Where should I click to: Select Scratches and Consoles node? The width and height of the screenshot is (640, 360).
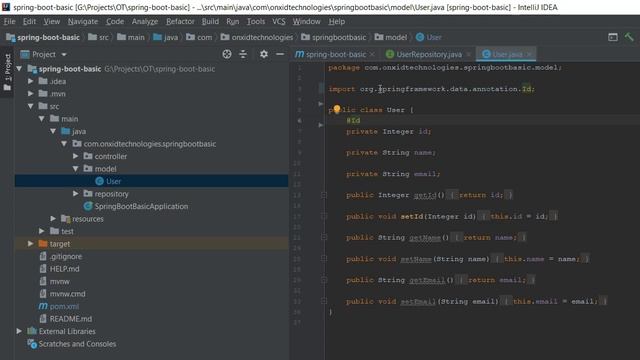tap(77, 344)
